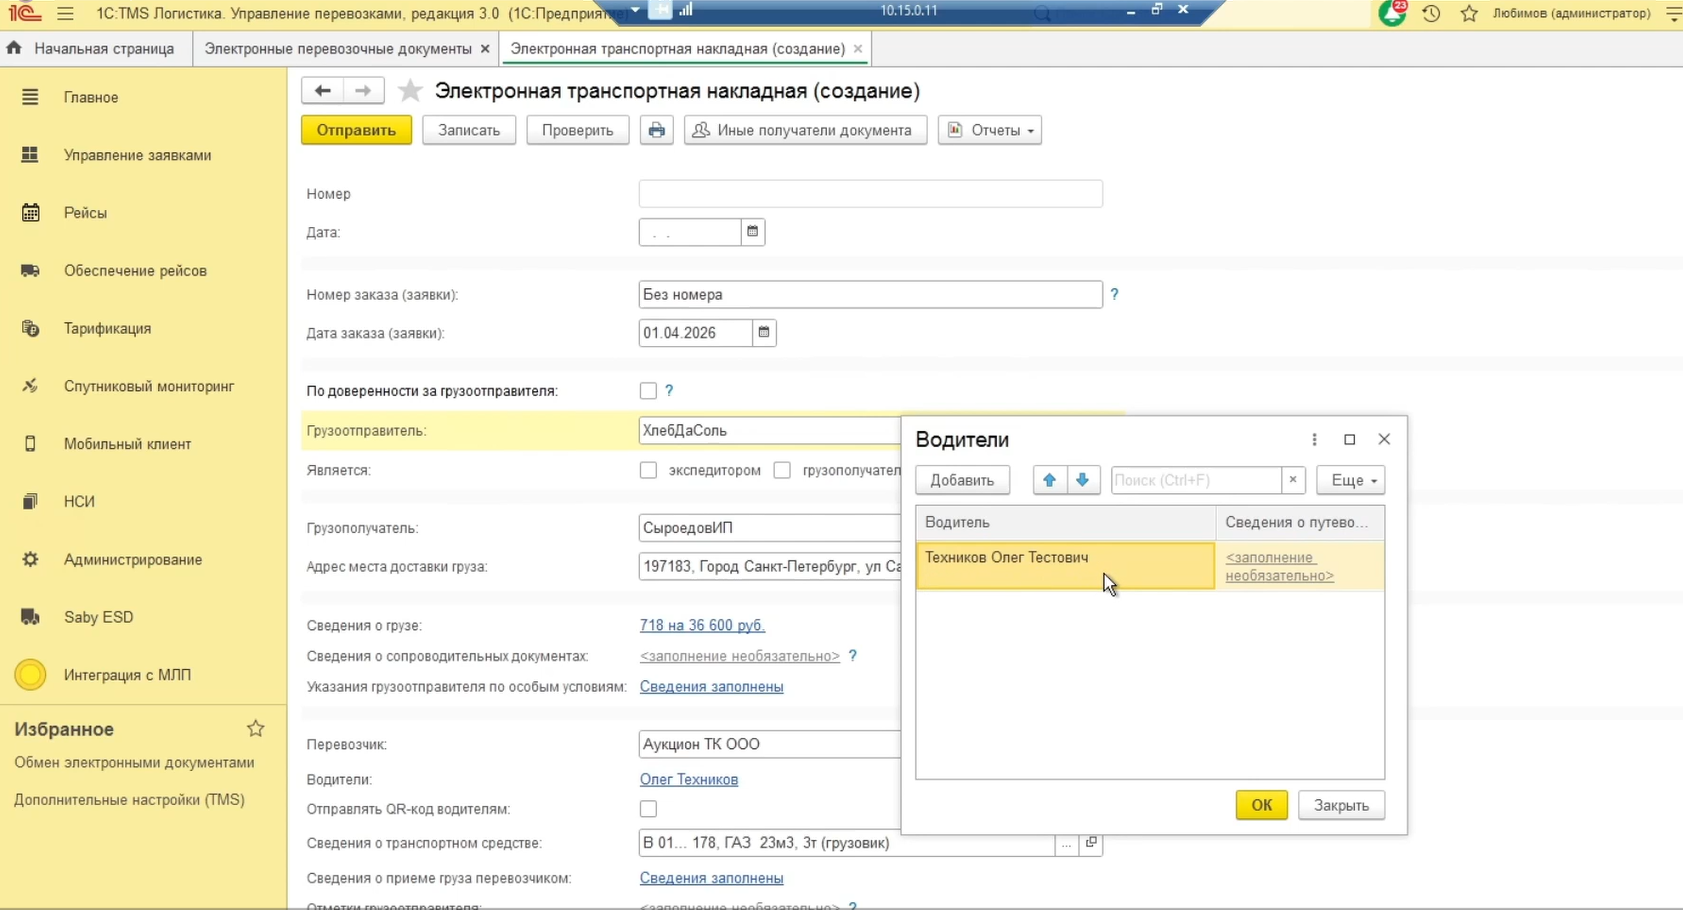The width and height of the screenshot is (1683, 910).
Task: Move driver down with blue arrow
Action: (x=1082, y=480)
